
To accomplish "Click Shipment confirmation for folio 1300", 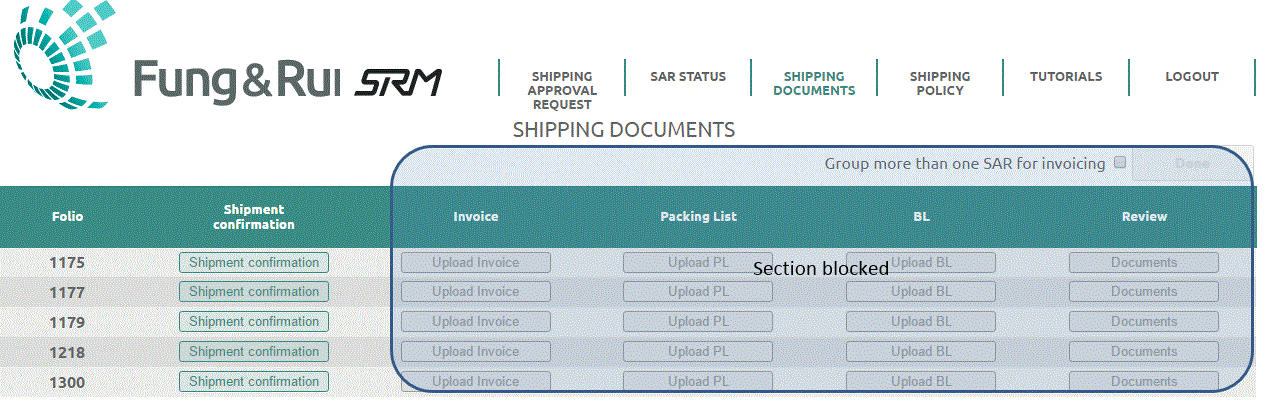I will tap(254, 382).
